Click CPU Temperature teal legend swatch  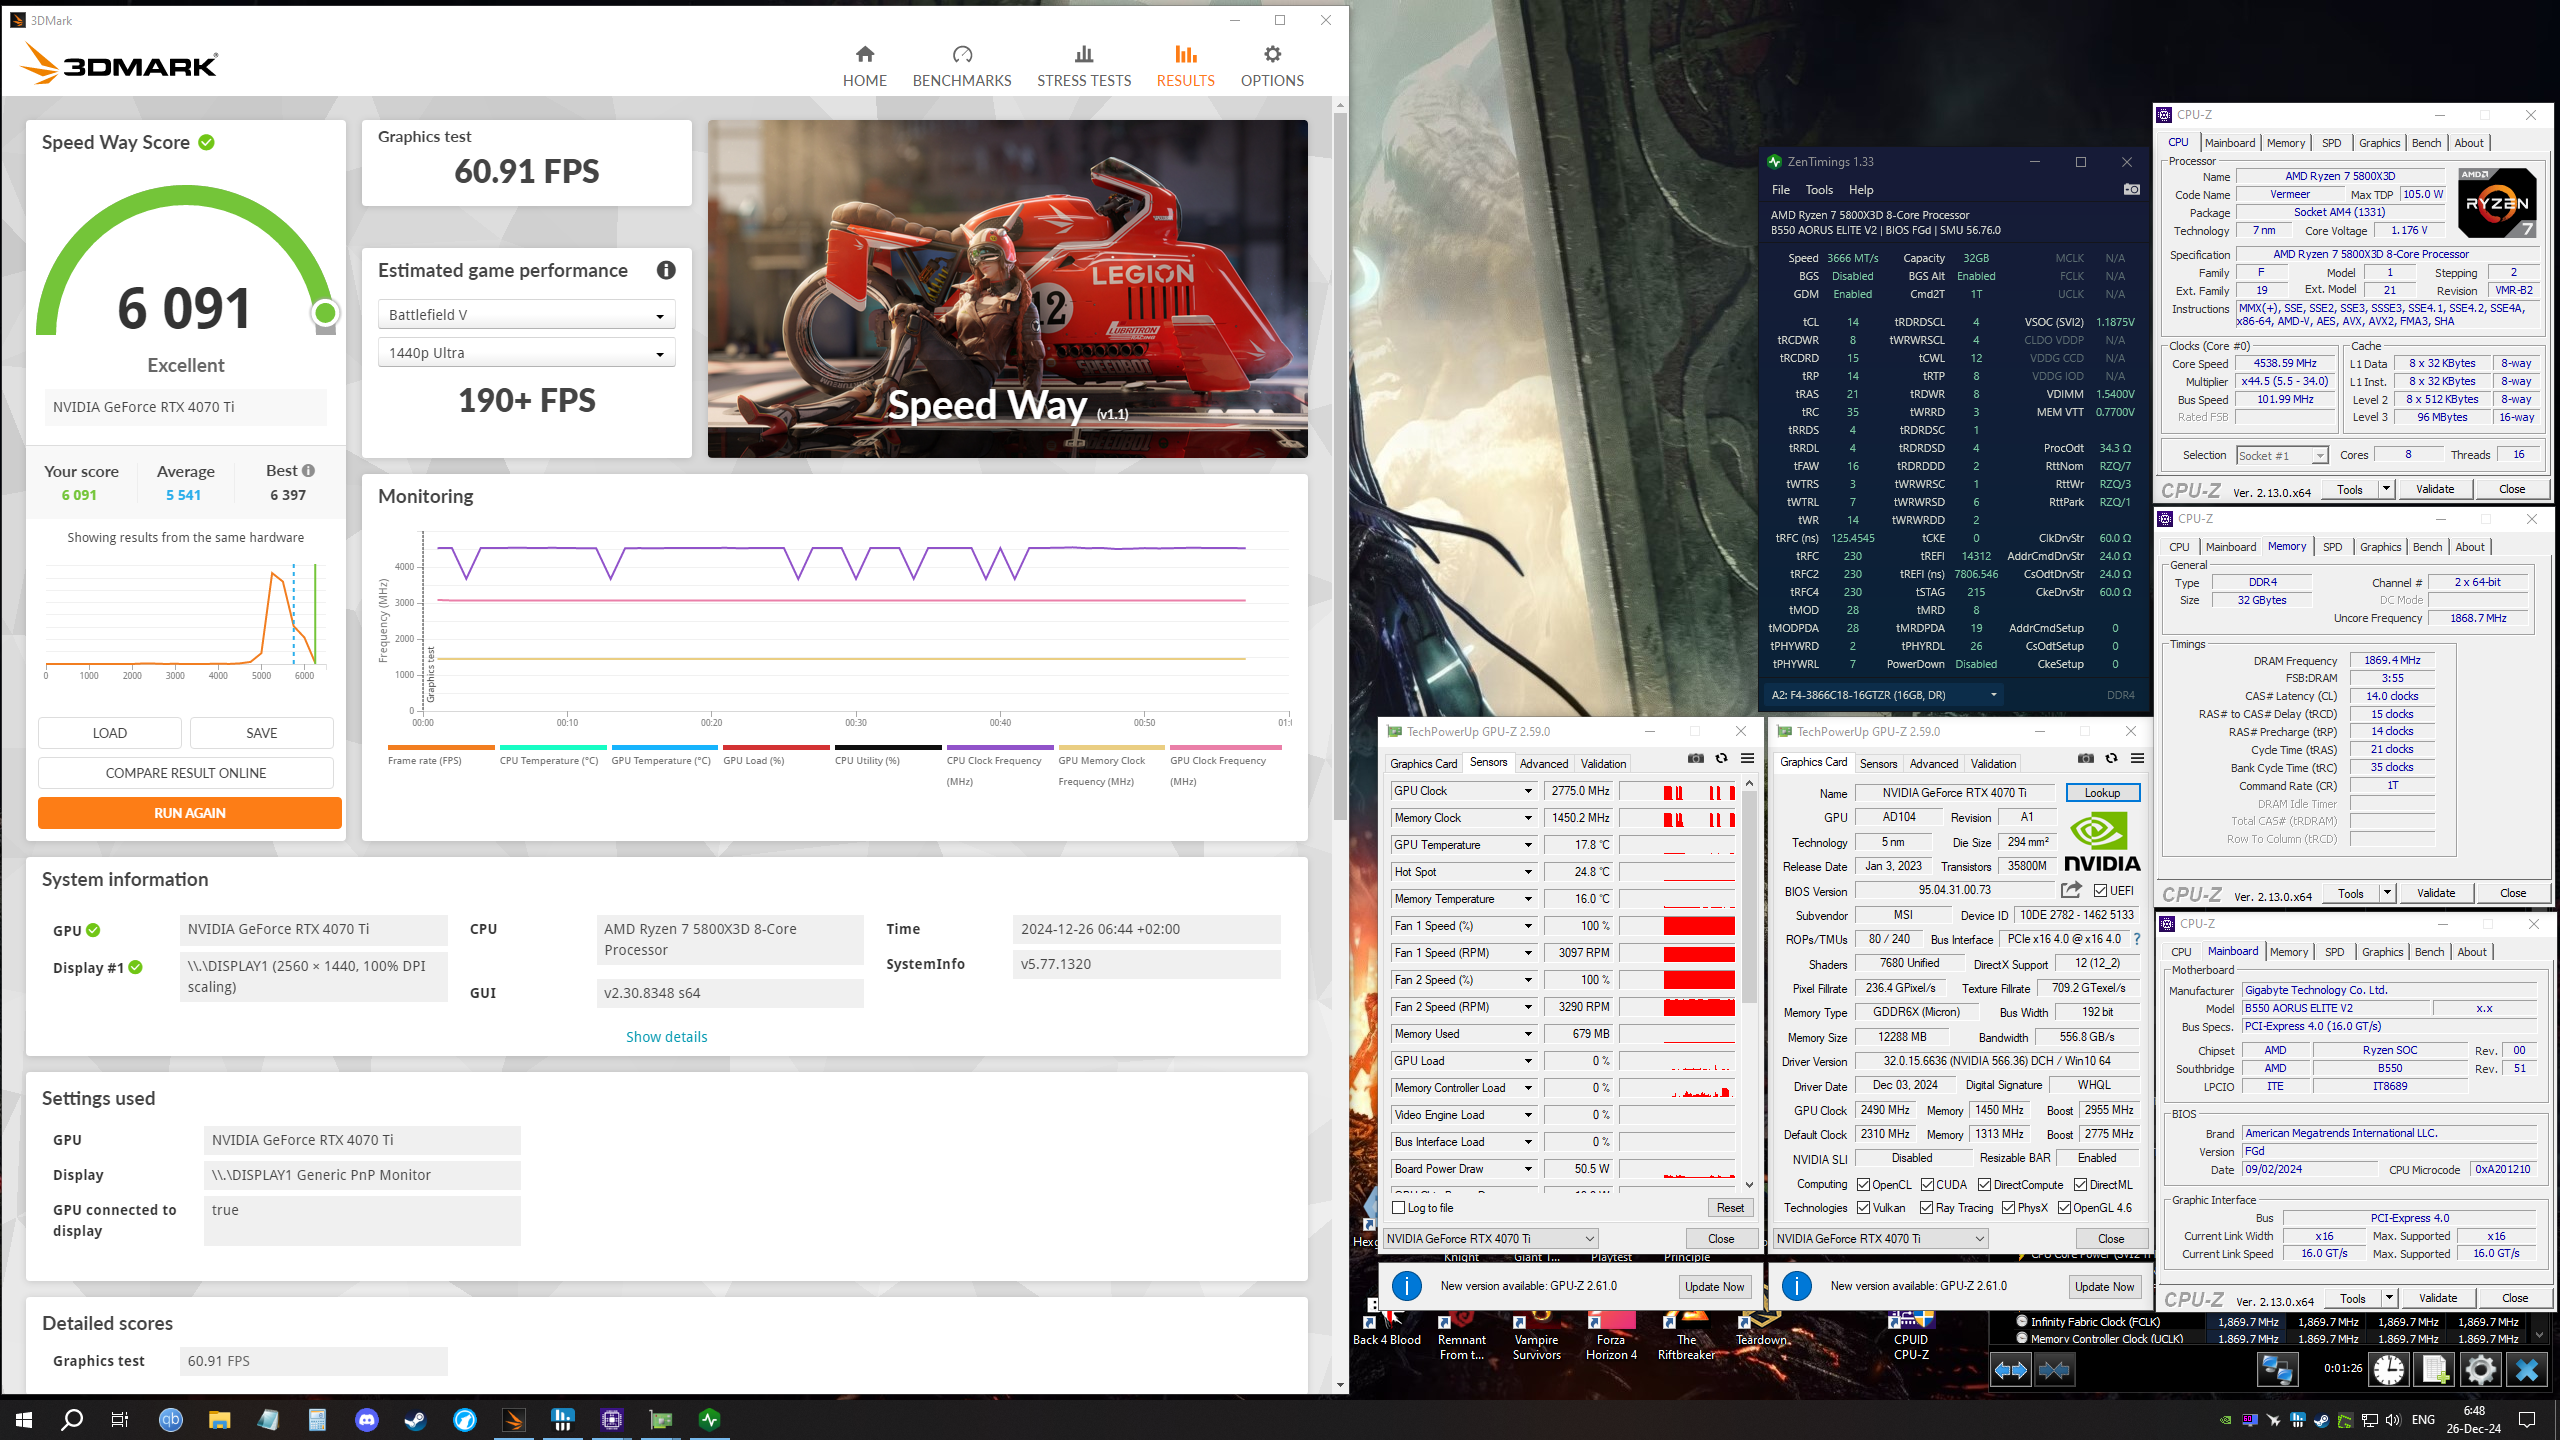tap(553, 747)
